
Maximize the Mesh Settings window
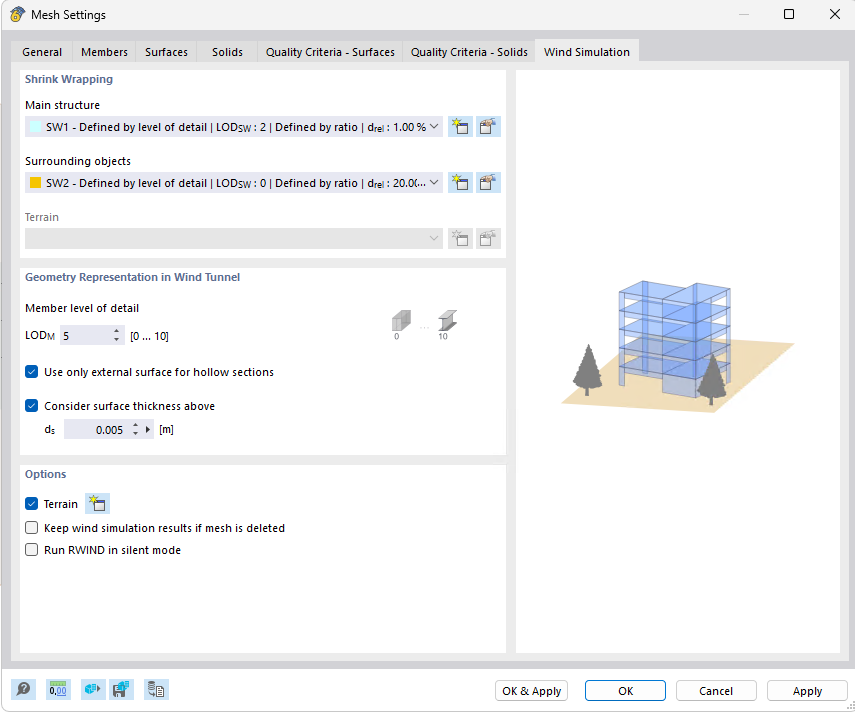788,14
